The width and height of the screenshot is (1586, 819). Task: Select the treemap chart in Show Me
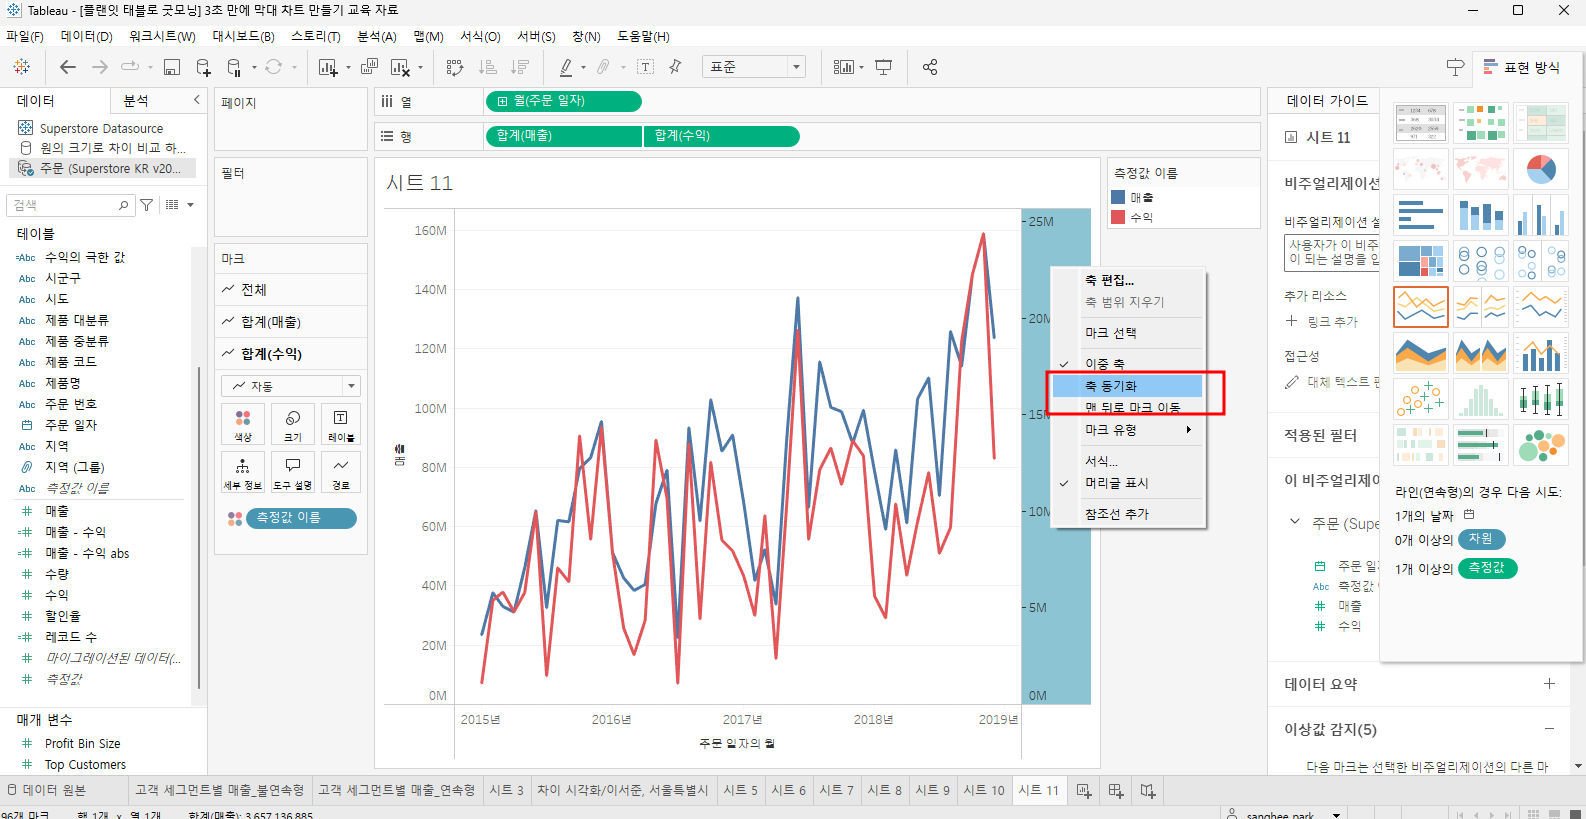pyautogui.click(x=1421, y=261)
